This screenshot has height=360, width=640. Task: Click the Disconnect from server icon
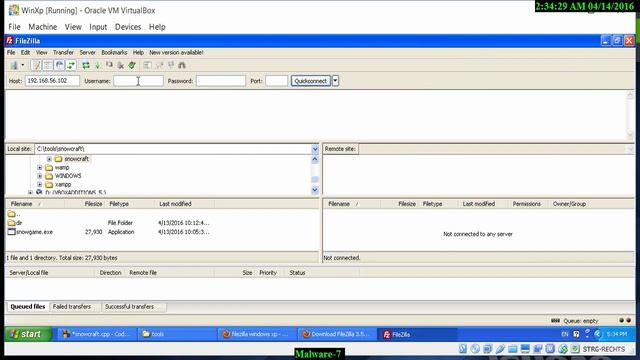click(120, 65)
